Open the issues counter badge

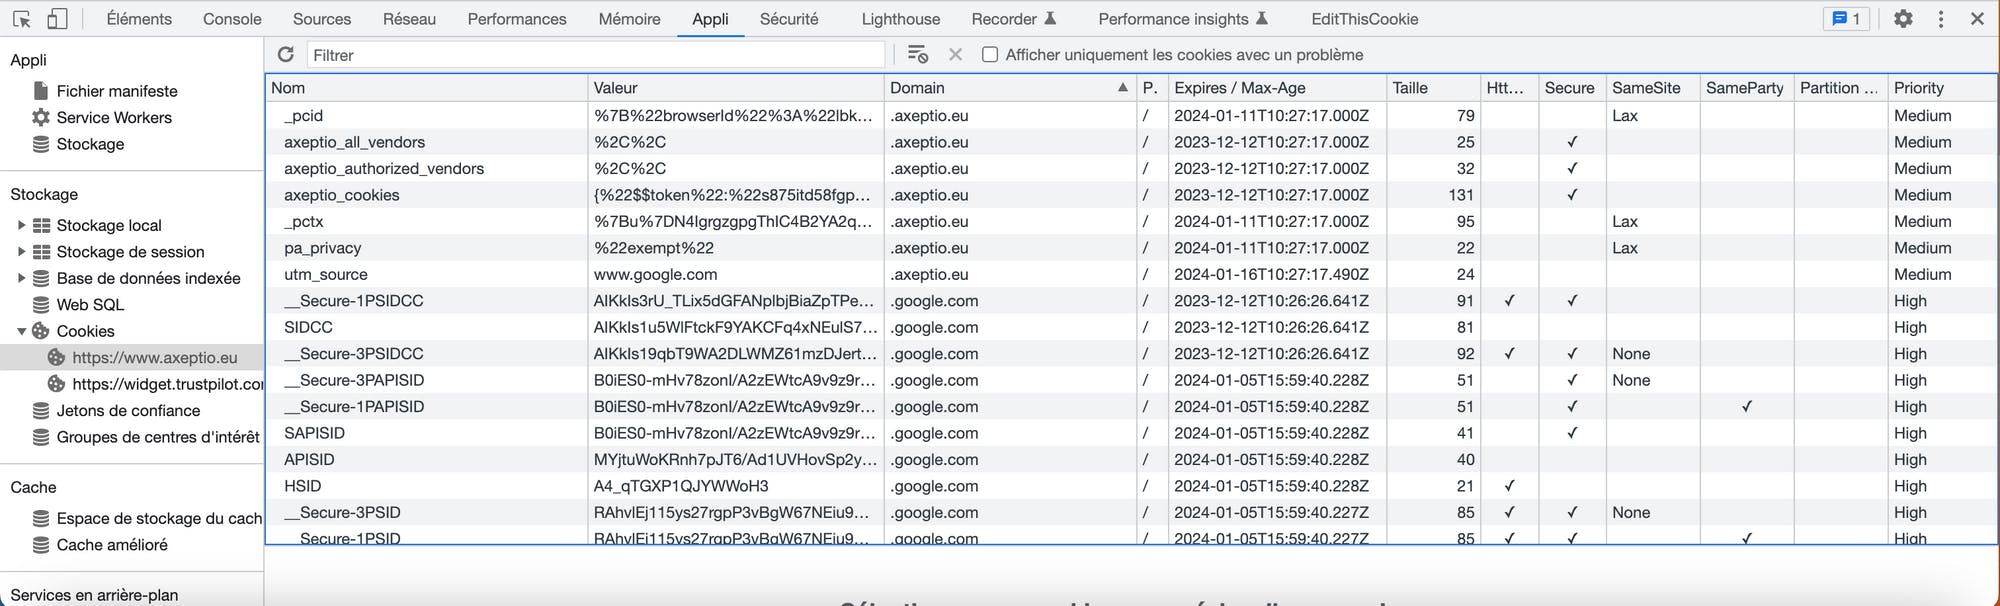tap(1846, 19)
